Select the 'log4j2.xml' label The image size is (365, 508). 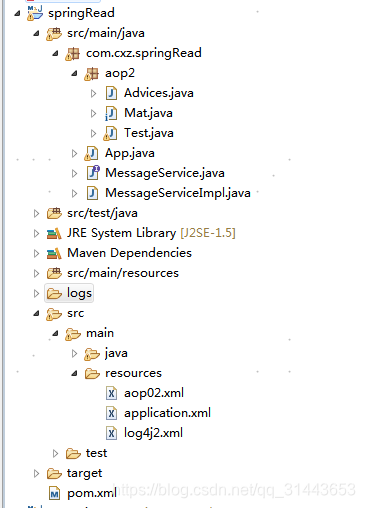pos(153,433)
